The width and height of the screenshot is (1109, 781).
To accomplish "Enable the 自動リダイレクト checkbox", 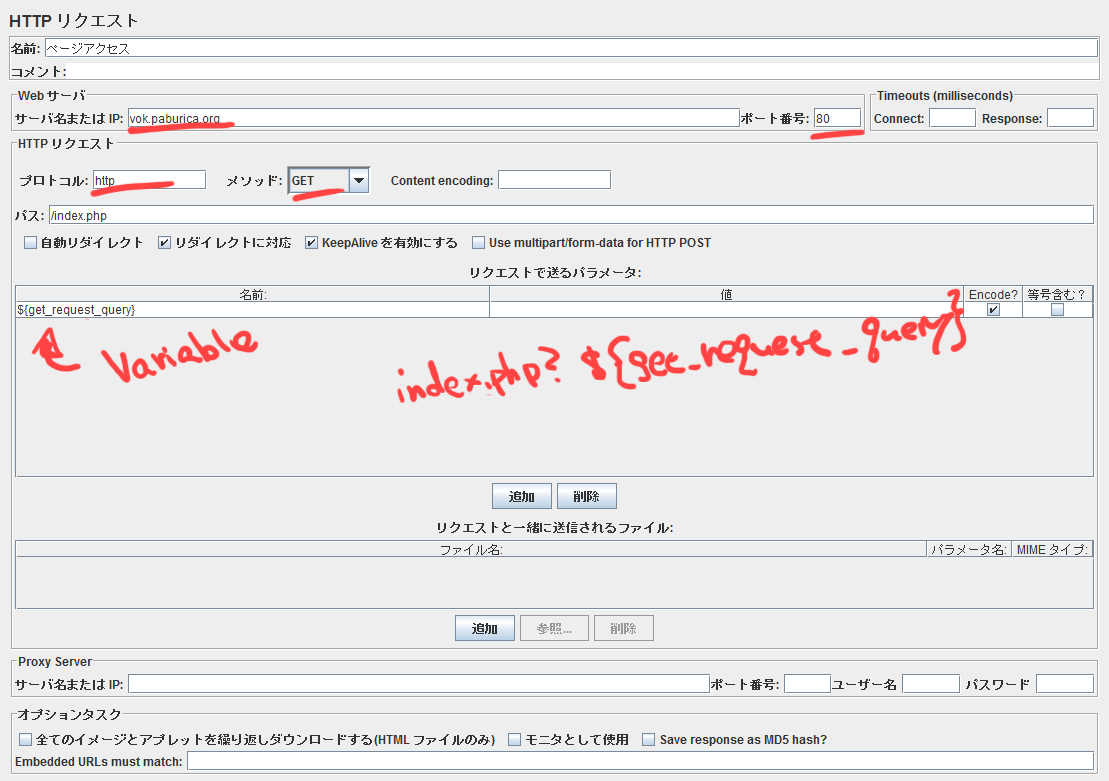I will point(30,243).
